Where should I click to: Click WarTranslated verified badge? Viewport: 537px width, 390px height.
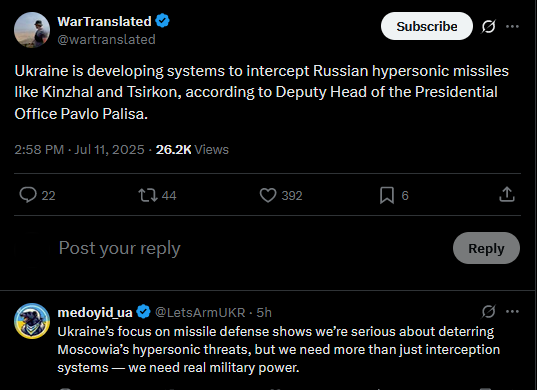162,21
